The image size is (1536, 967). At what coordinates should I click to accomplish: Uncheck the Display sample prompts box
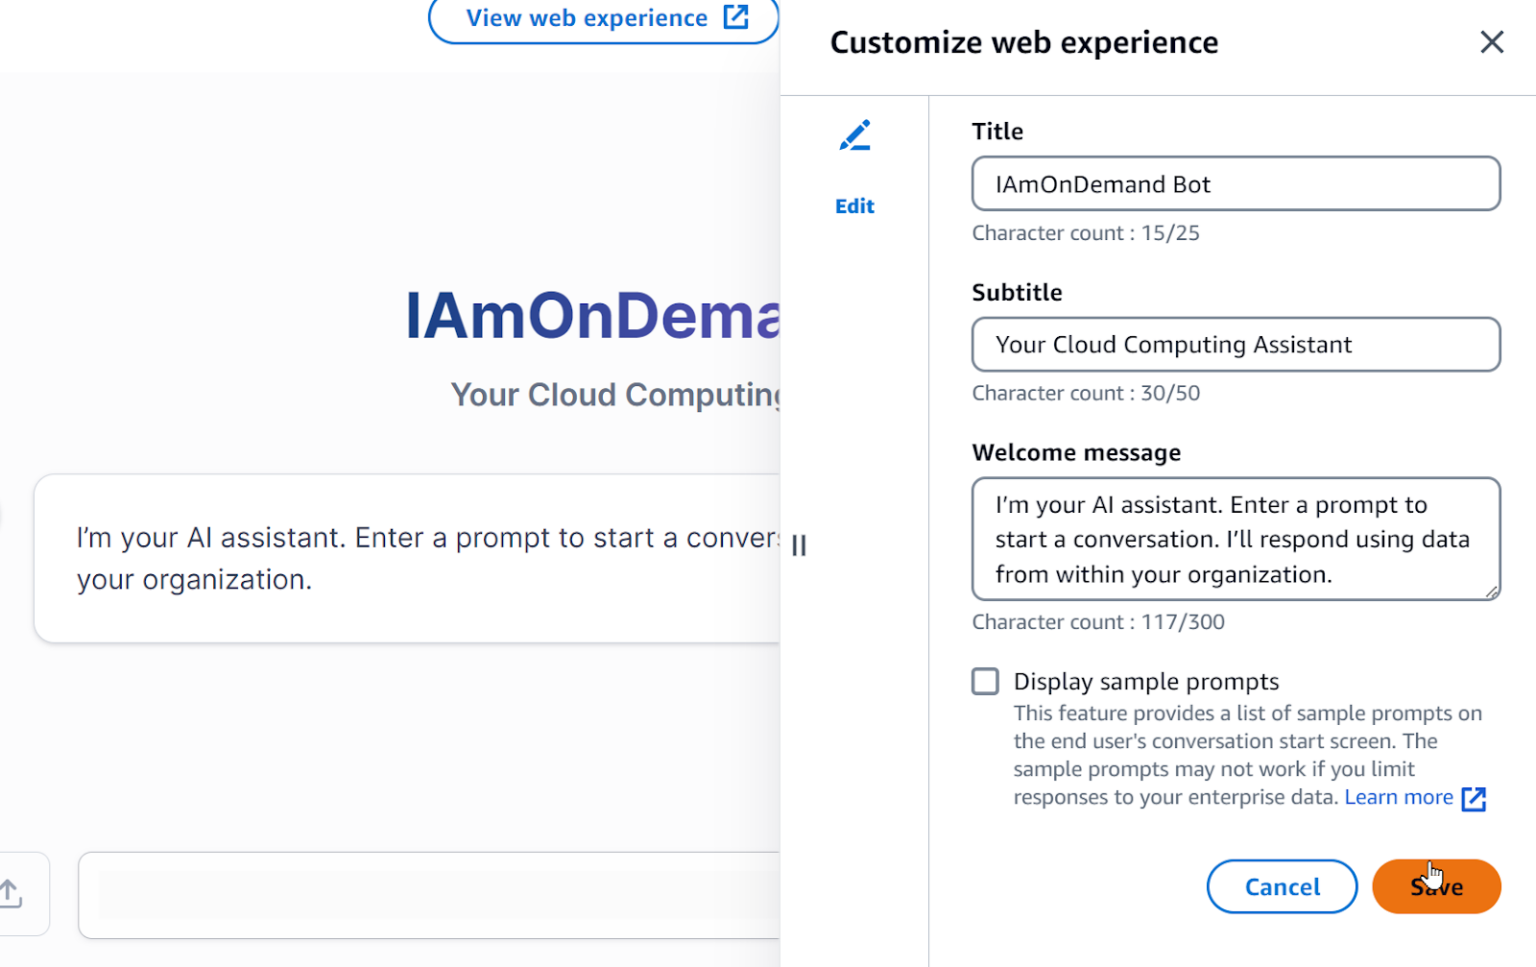pyautogui.click(x=985, y=681)
